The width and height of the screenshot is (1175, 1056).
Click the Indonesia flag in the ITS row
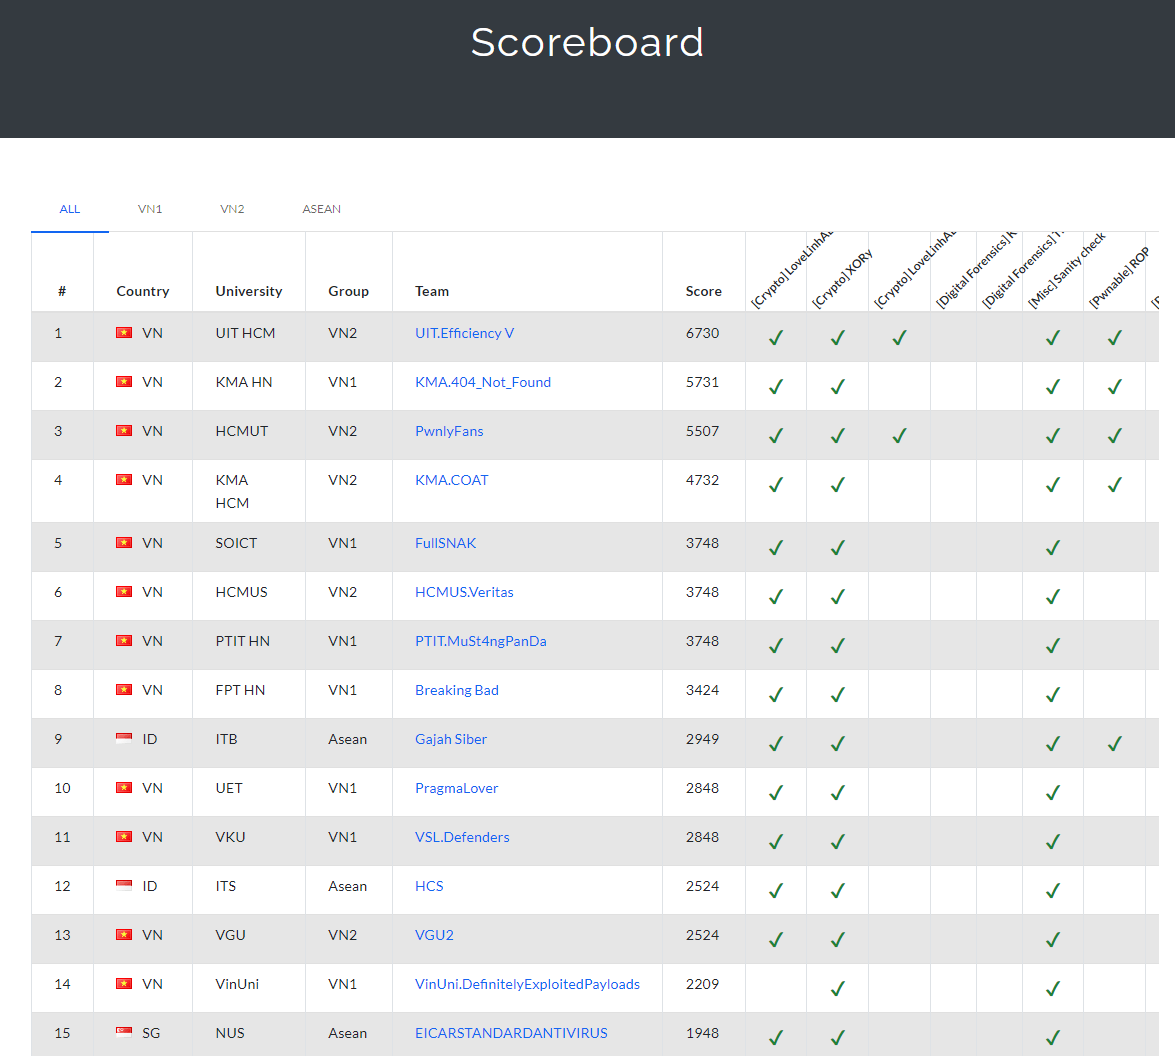tap(124, 886)
